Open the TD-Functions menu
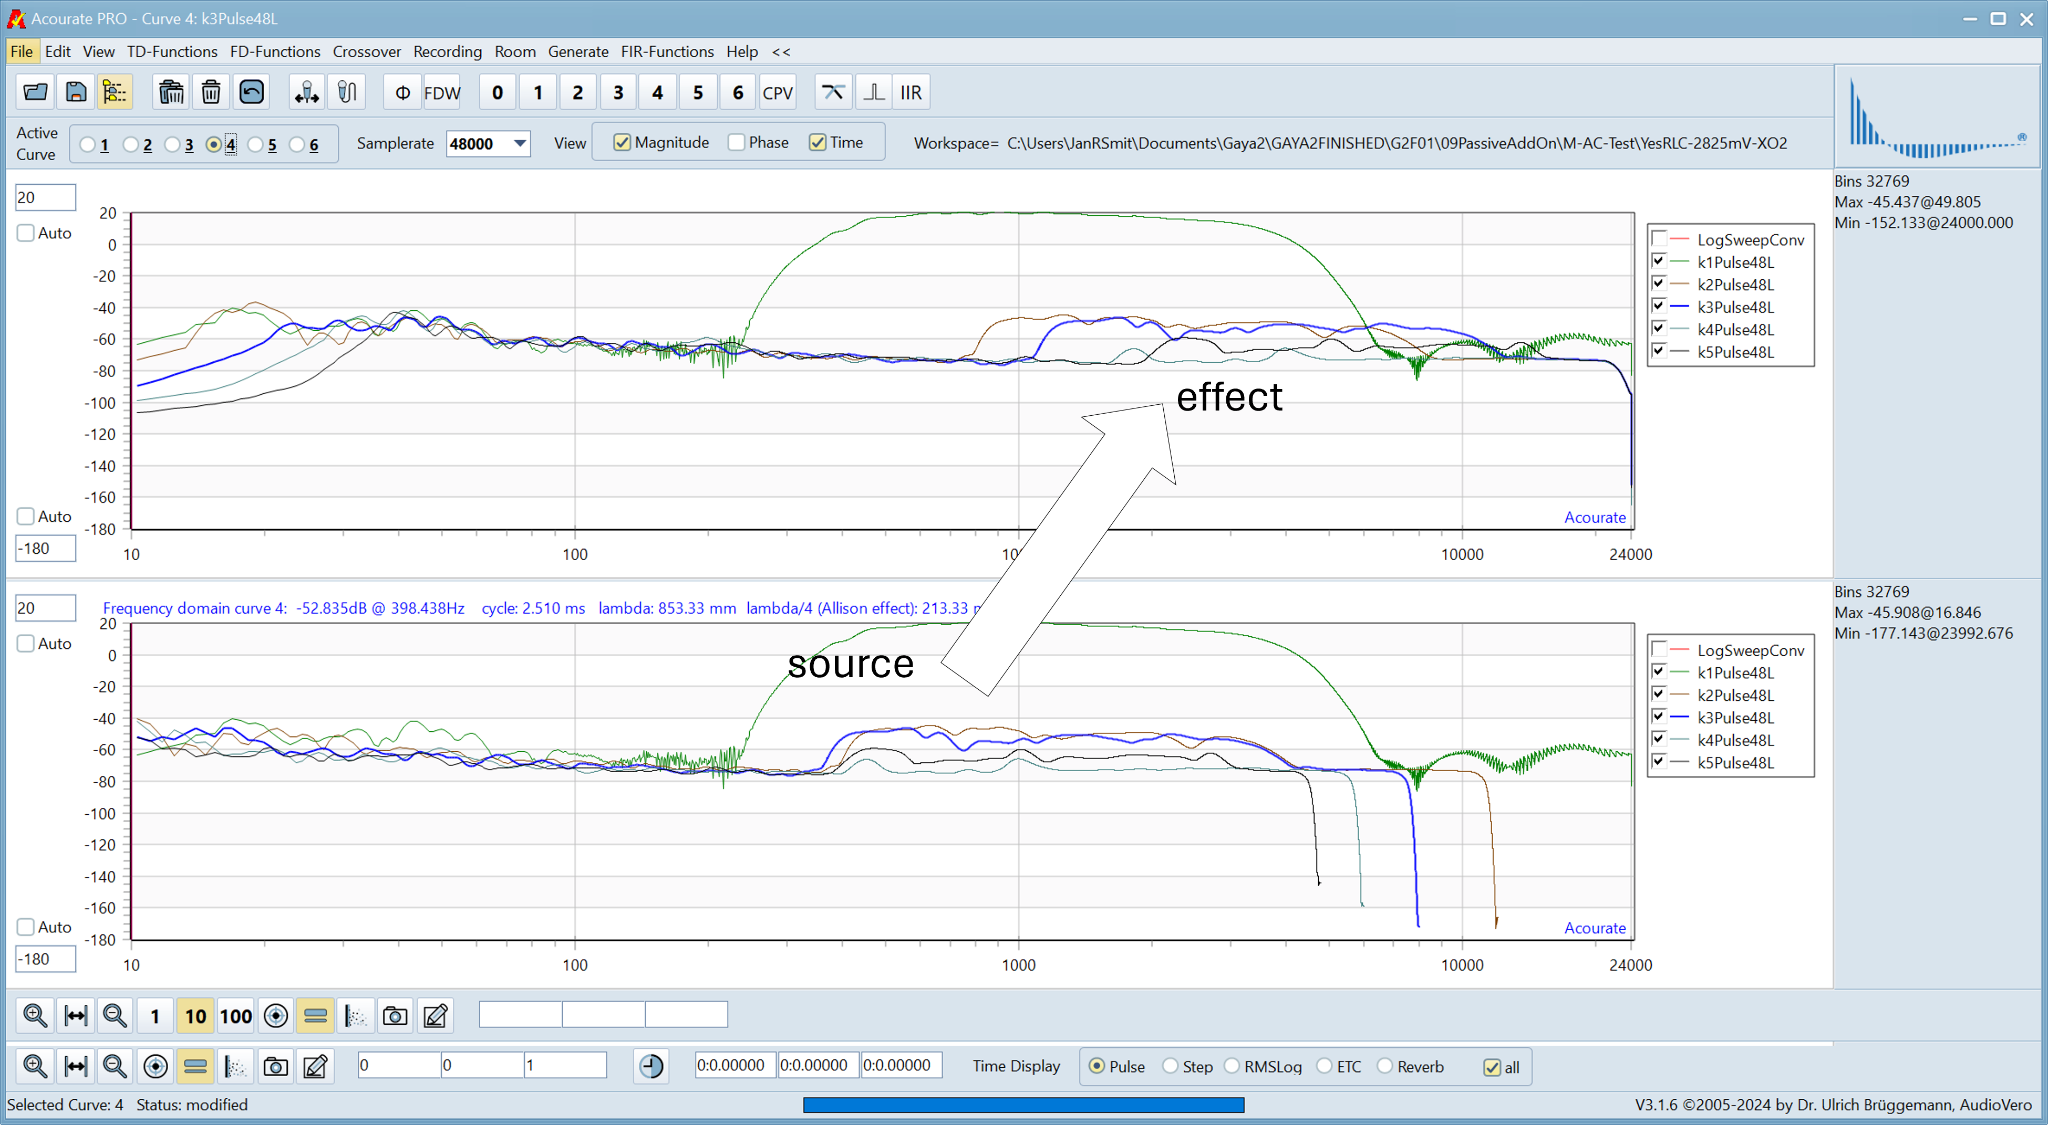Screen dimensions: 2048x1125 [172, 51]
